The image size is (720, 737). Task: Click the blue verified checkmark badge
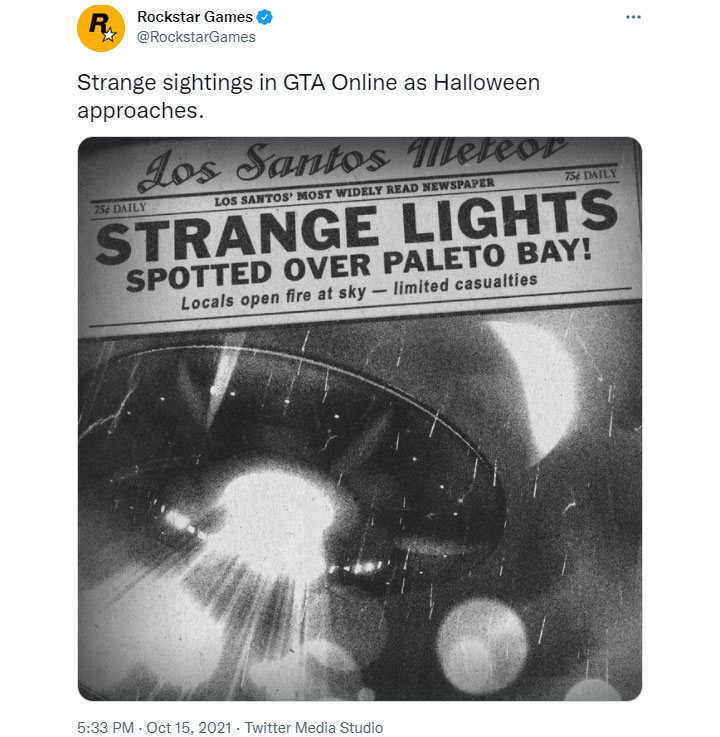265,17
